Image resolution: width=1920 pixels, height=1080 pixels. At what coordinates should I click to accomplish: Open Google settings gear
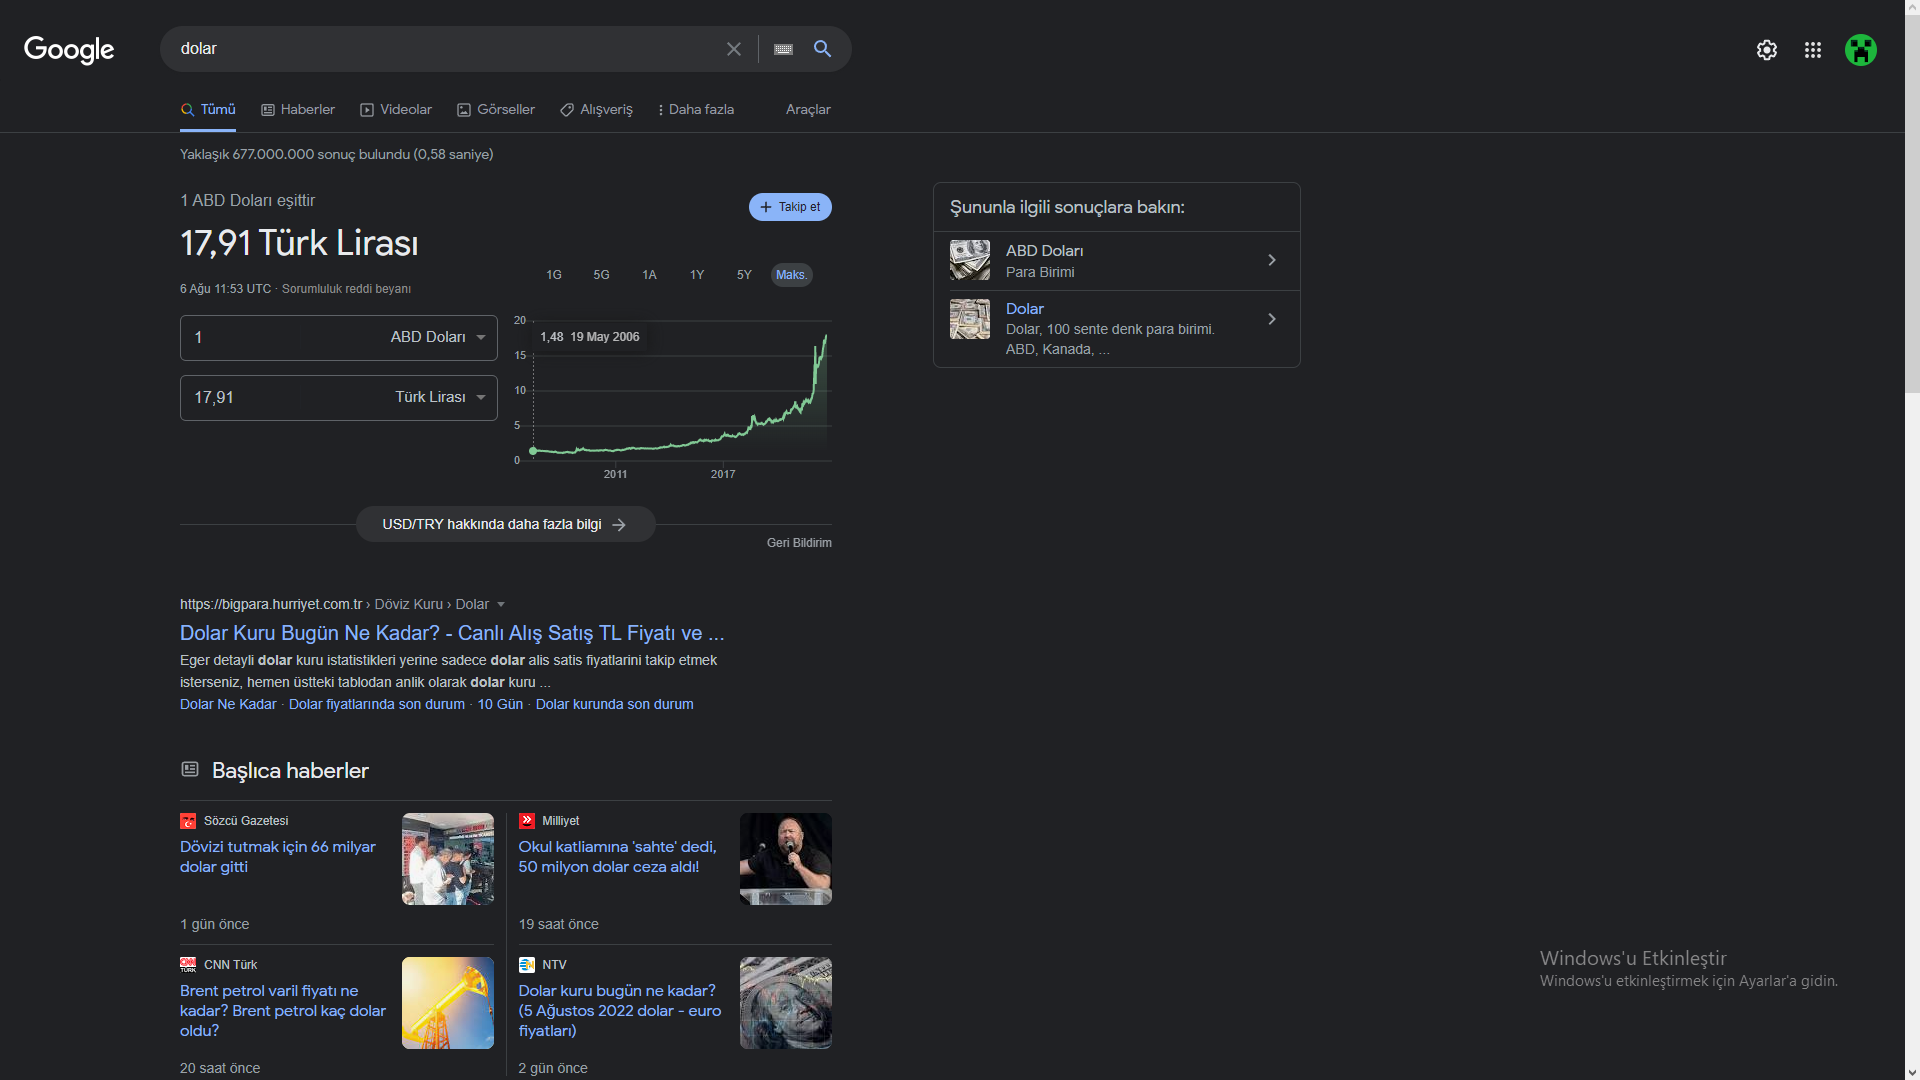1767,50
